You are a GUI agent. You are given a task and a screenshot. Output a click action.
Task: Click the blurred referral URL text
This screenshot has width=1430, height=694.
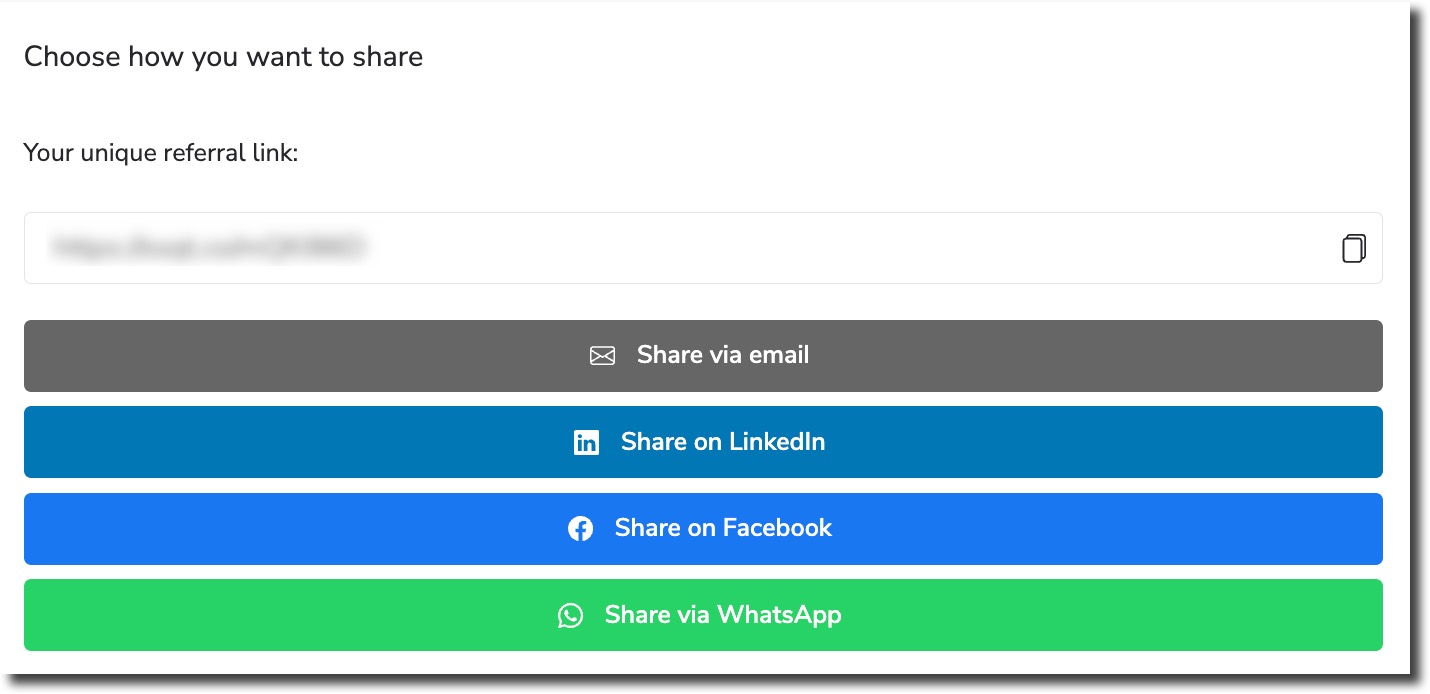(x=208, y=246)
